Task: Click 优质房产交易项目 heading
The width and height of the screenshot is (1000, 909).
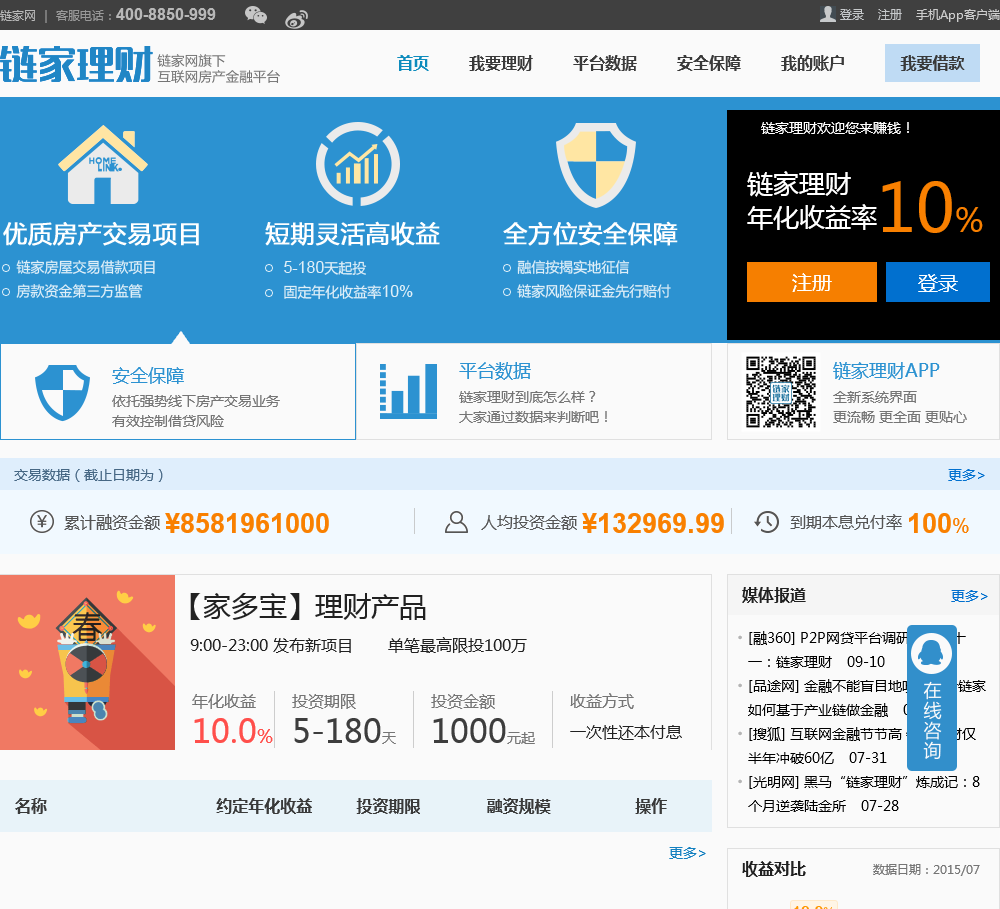Action: point(102,234)
